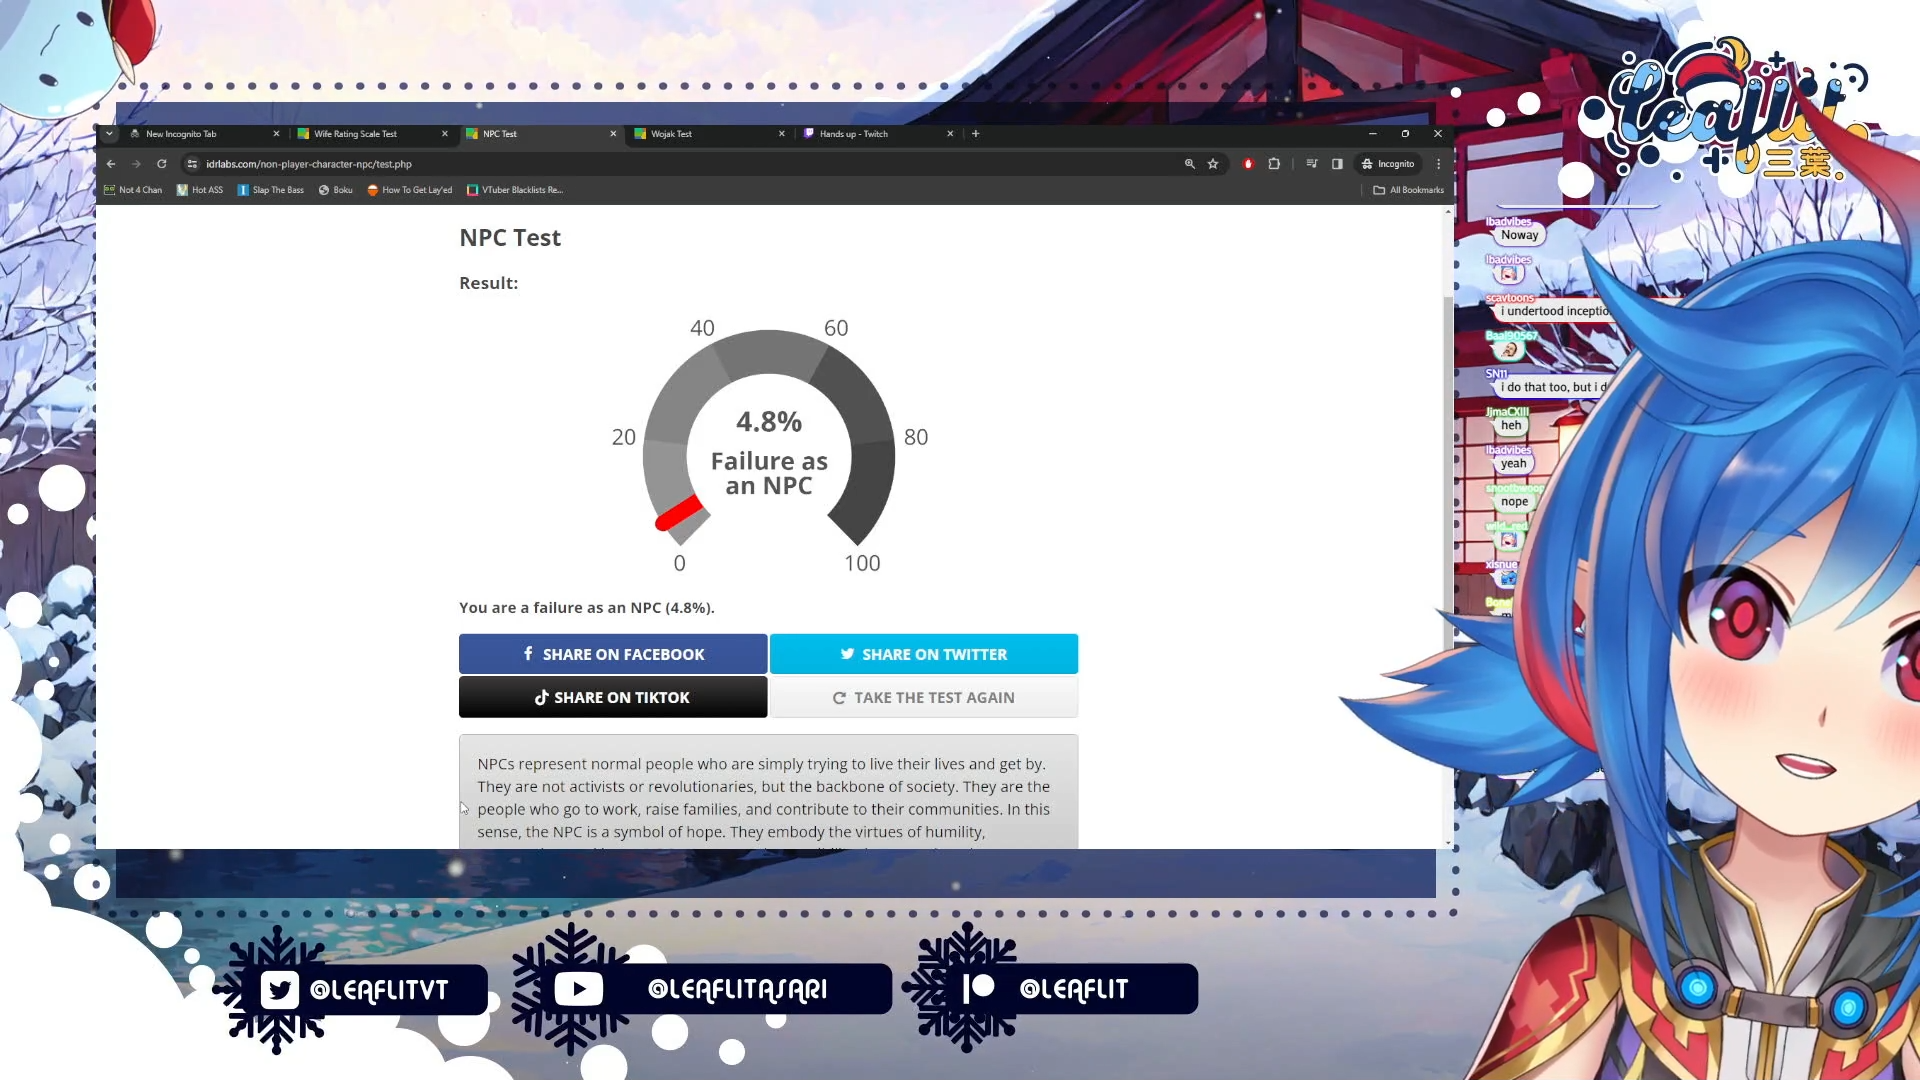Bookmark this page with the star icon

[1213, 164]
